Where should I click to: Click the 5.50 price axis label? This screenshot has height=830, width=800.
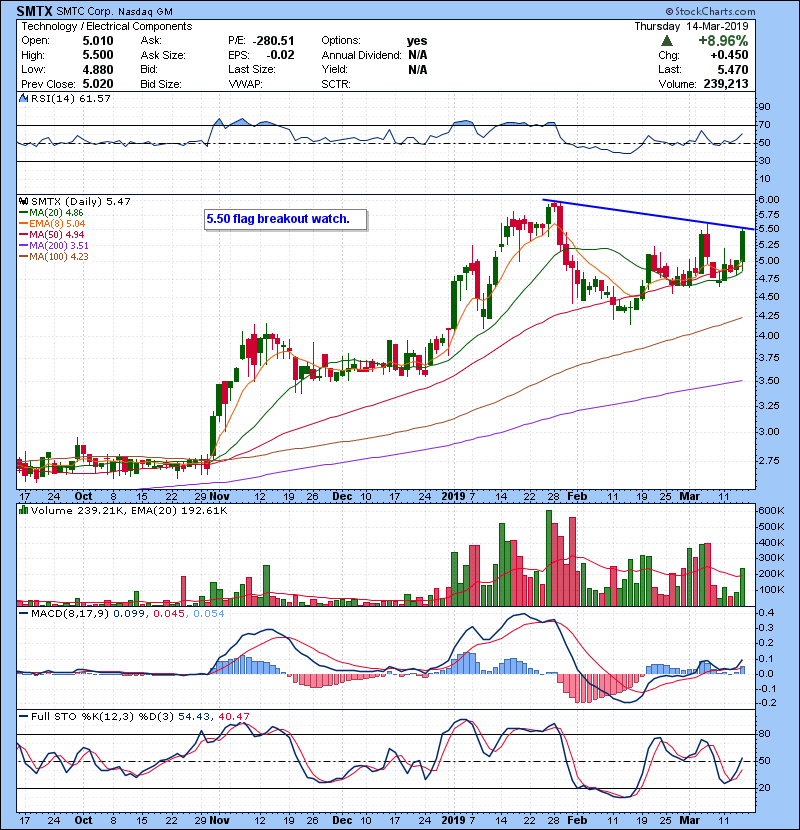769,229
